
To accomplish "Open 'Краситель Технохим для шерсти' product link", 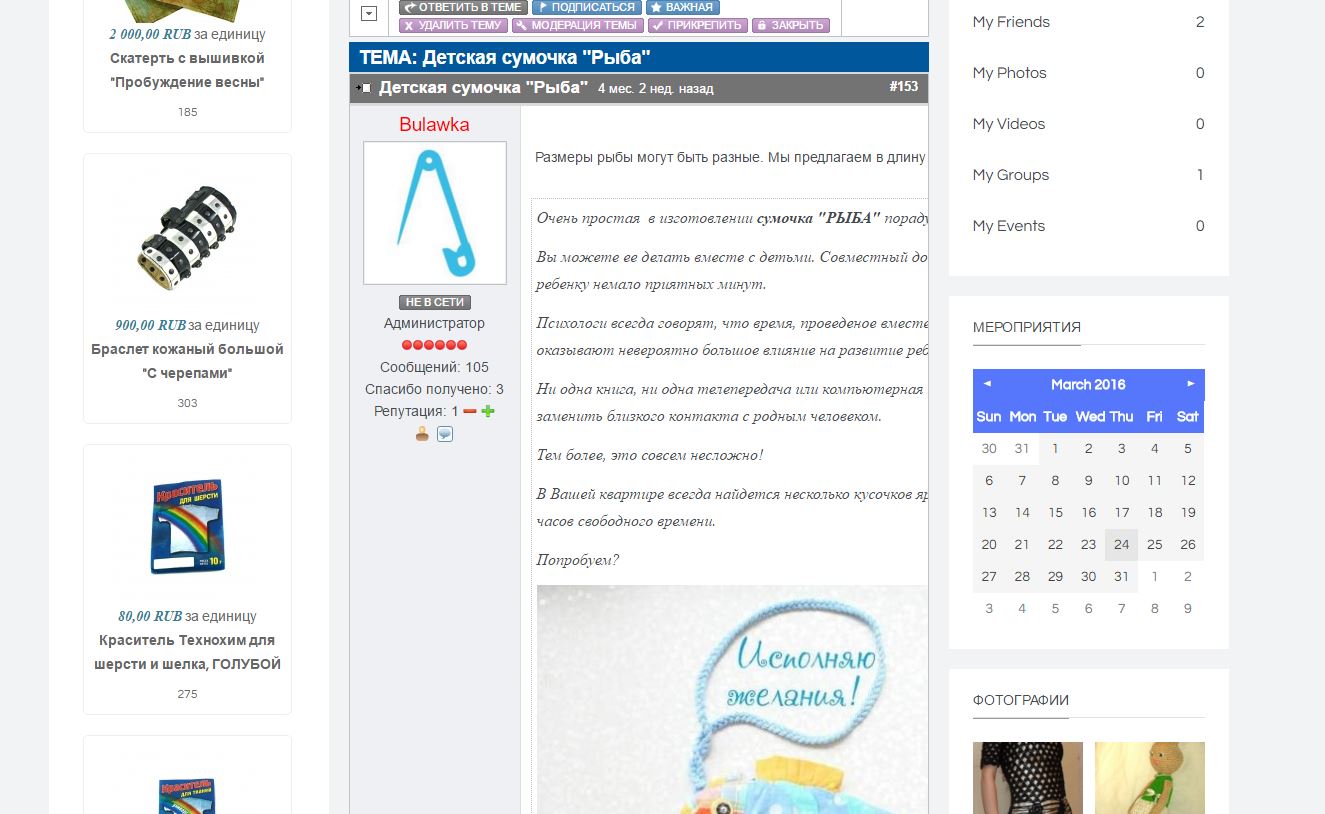I will [187, 652].
